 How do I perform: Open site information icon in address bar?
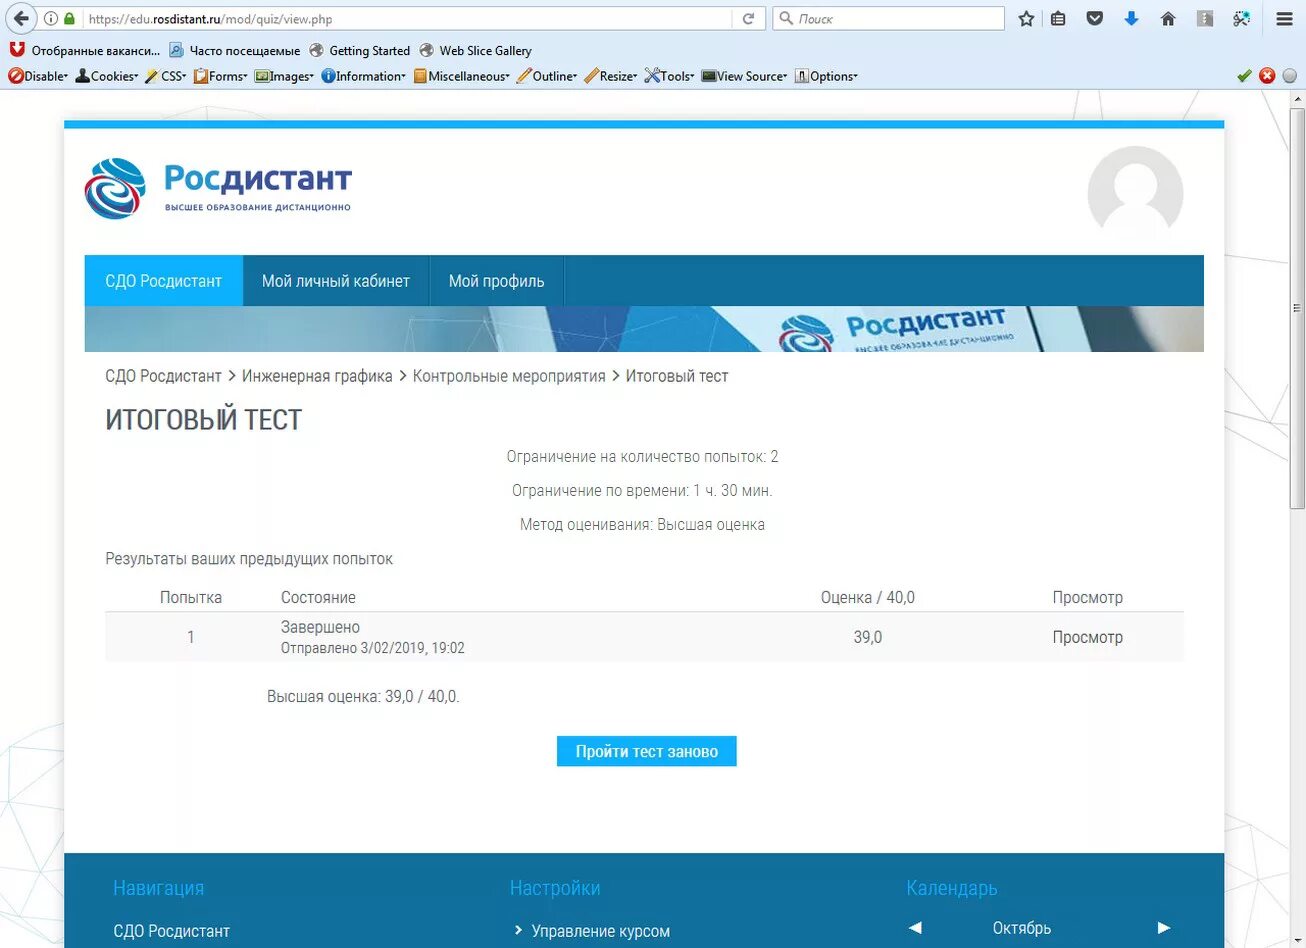pyautogui.click(x=51, y=19)
